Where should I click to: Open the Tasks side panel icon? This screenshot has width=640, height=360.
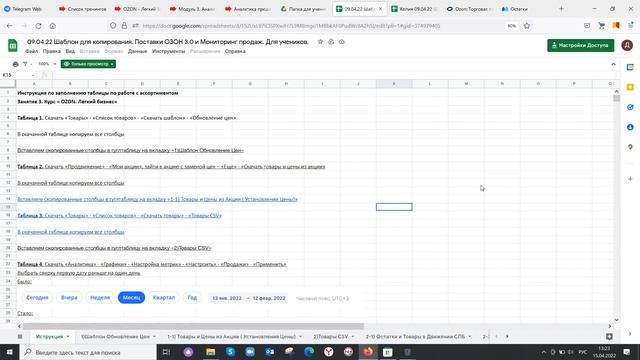point(630,107)
